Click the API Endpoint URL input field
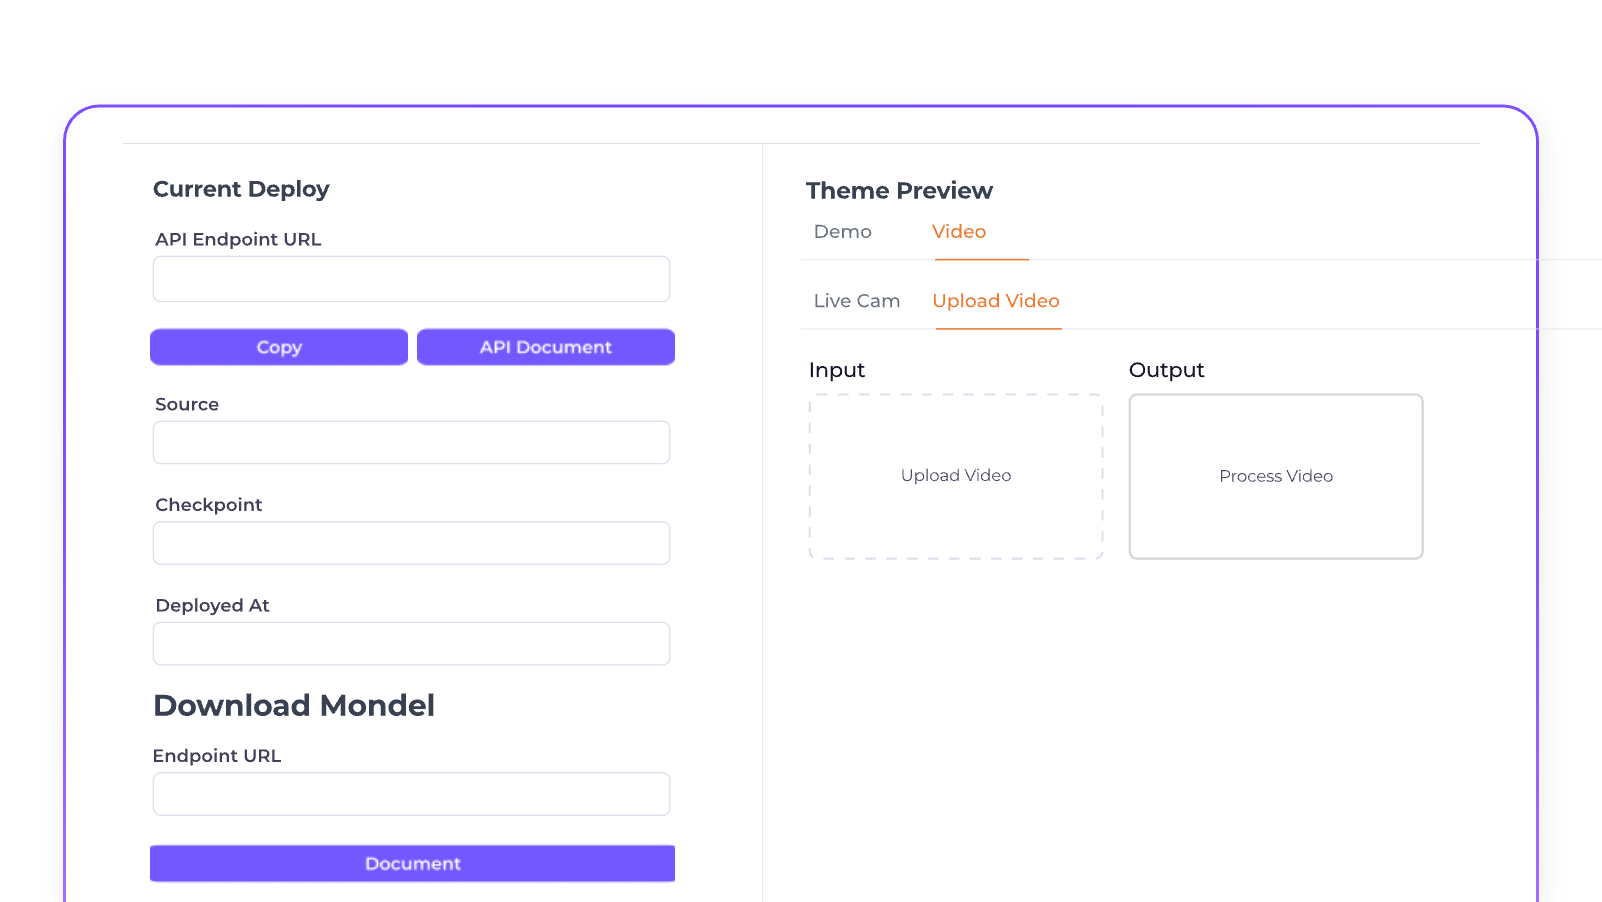The image size is (1602, 902). click(411, 279)
